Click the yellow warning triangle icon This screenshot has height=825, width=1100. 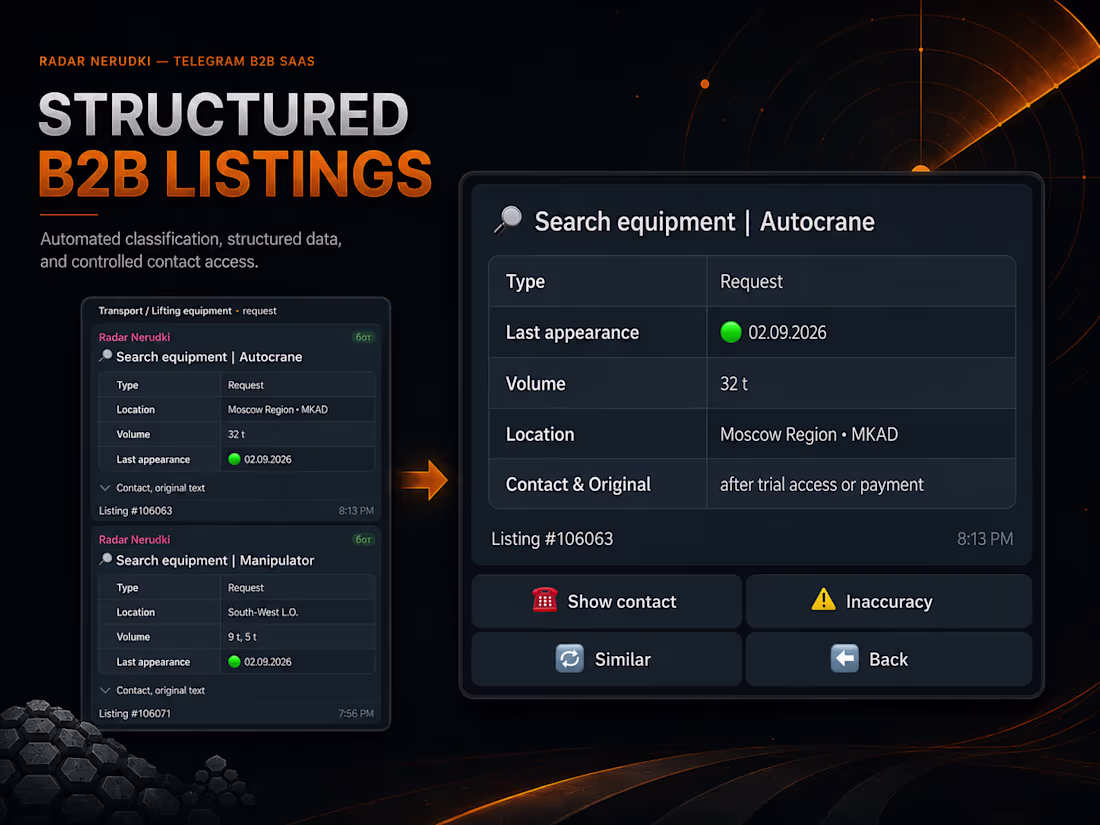tap(824, 599)
